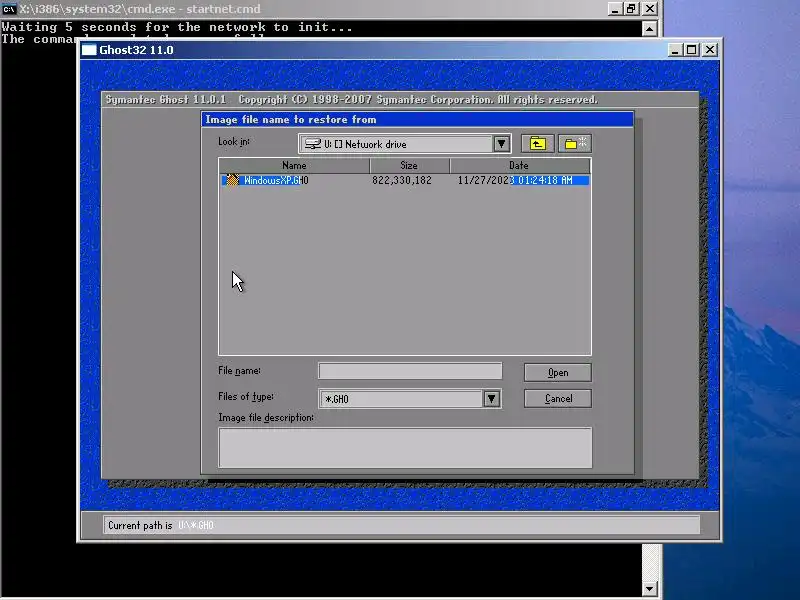Click cmd window scroll up arrow
The image size is (800, 600).
point(649,29)
